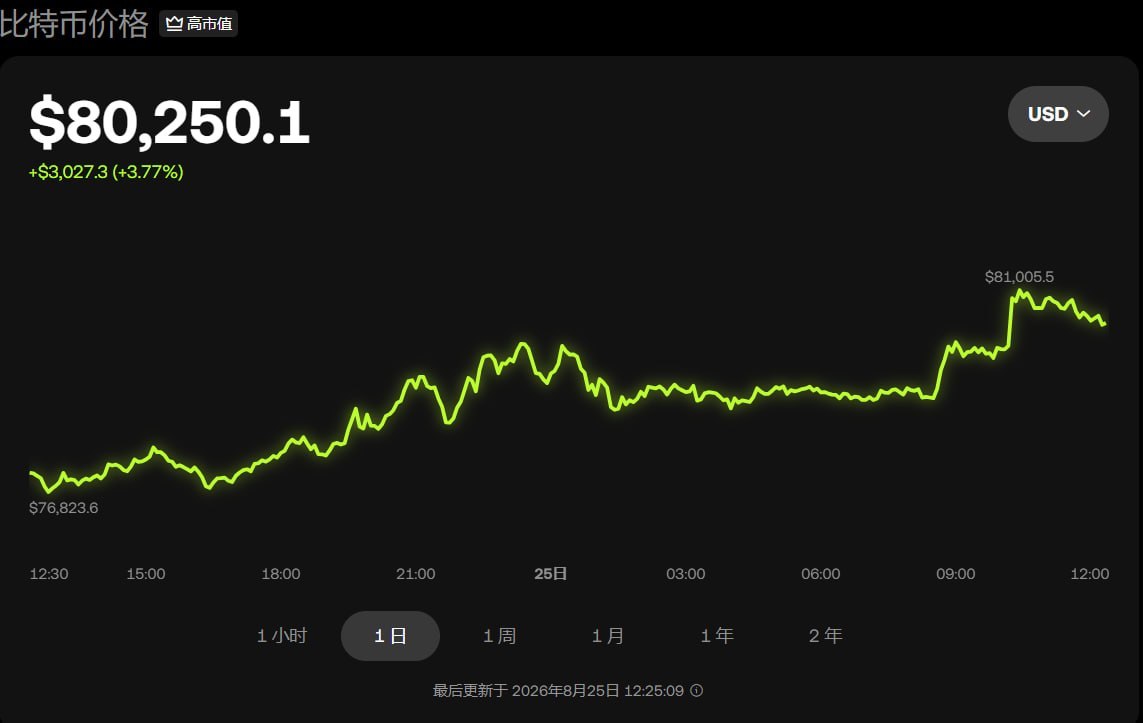Click the info icon beside last updated time
The width and height of the screenshot is (1143, 723).
pyautogui.click(x=697, y=690)
